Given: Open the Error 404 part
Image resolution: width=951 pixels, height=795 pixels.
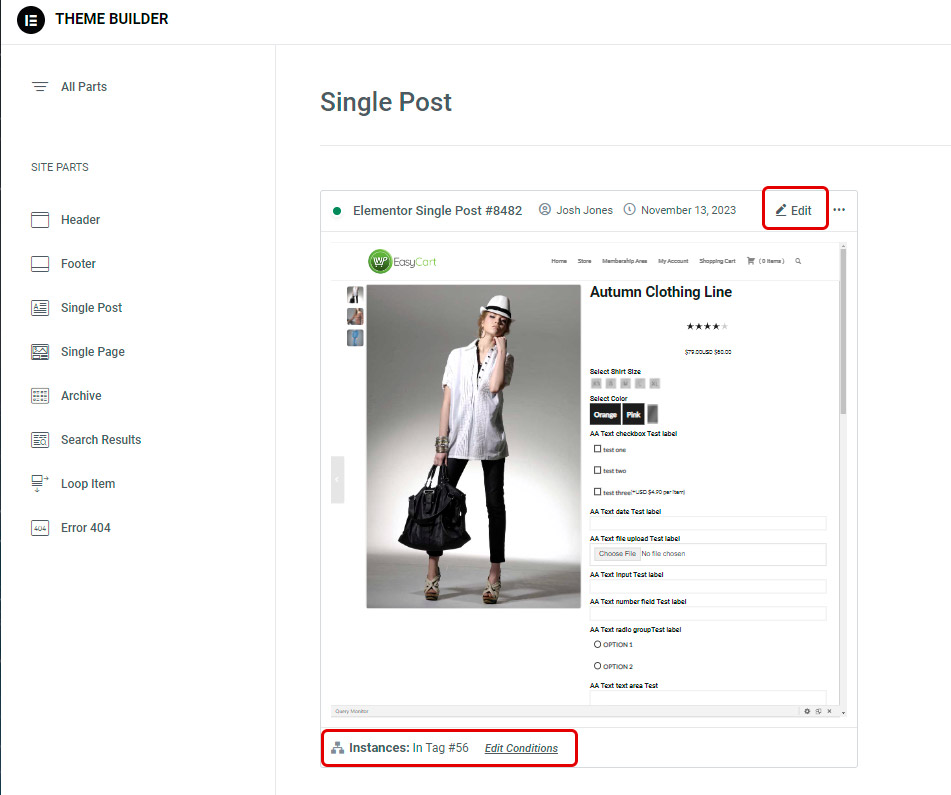Looking at the screenshot, I should coord(85,528).
